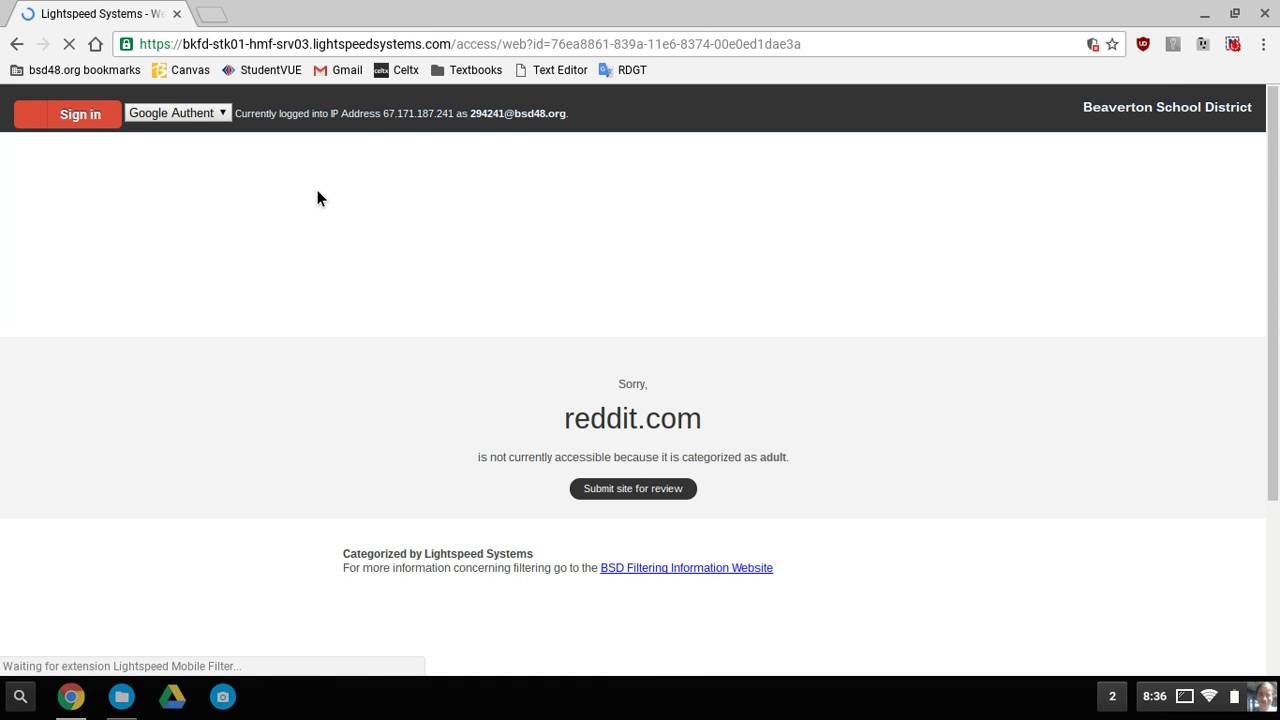The height and width of the screenshot is (720, 1280).
Task: Open the Gmail bookmark
Action: [x=338, y=70]
